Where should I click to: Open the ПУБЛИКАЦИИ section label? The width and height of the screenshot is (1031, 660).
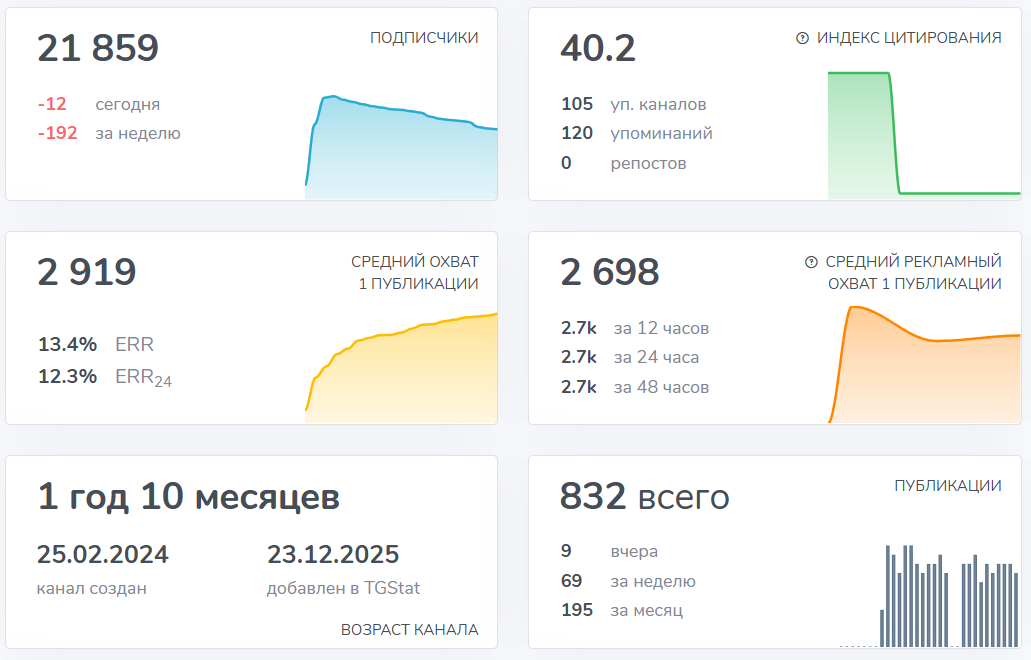pyautogui.click(x=948, y=485)
